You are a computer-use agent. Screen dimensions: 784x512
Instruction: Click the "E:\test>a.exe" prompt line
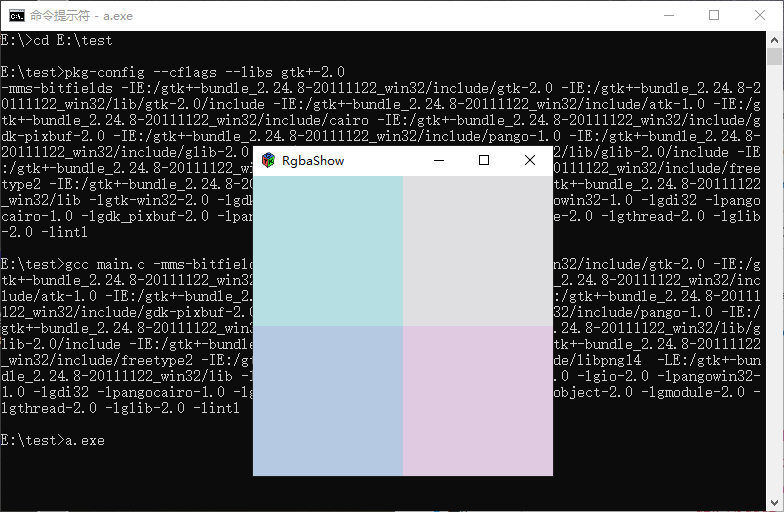click(53, 440)
